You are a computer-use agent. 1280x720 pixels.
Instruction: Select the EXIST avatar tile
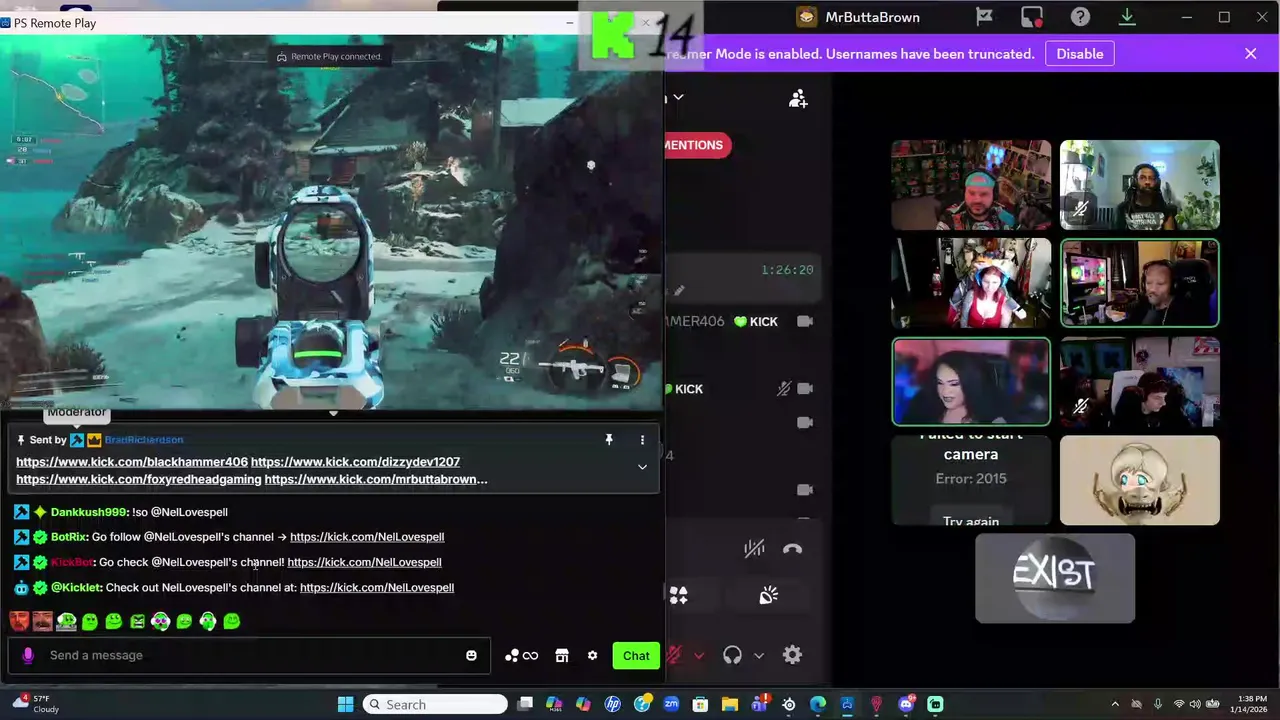1055,578
